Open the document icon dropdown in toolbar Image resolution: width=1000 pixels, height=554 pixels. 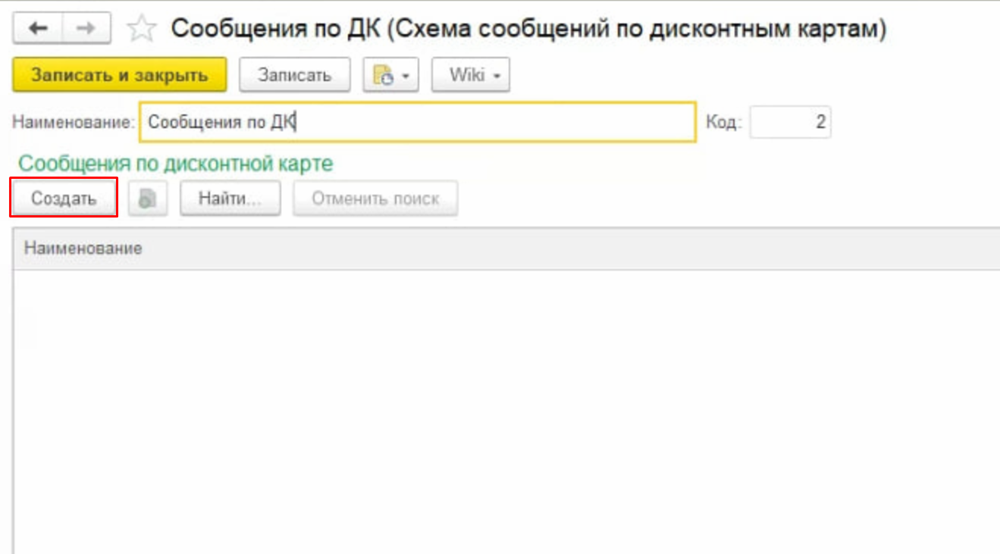pyautogui.click(x=390, y=75)
